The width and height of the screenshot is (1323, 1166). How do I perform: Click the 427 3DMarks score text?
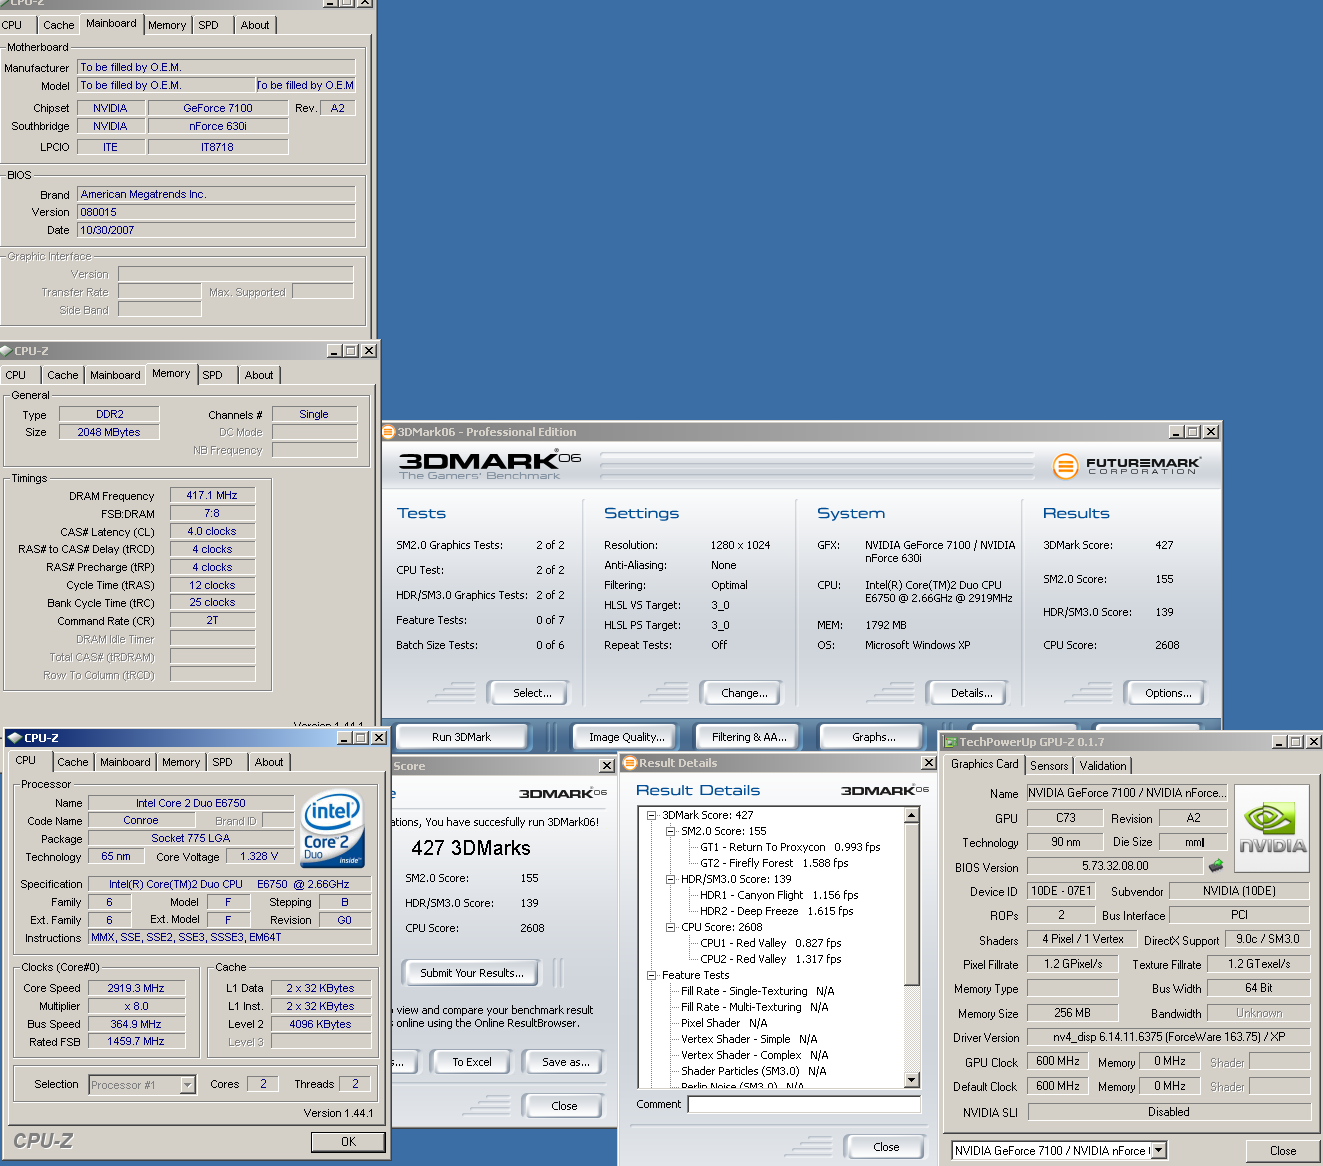point(470,848)
